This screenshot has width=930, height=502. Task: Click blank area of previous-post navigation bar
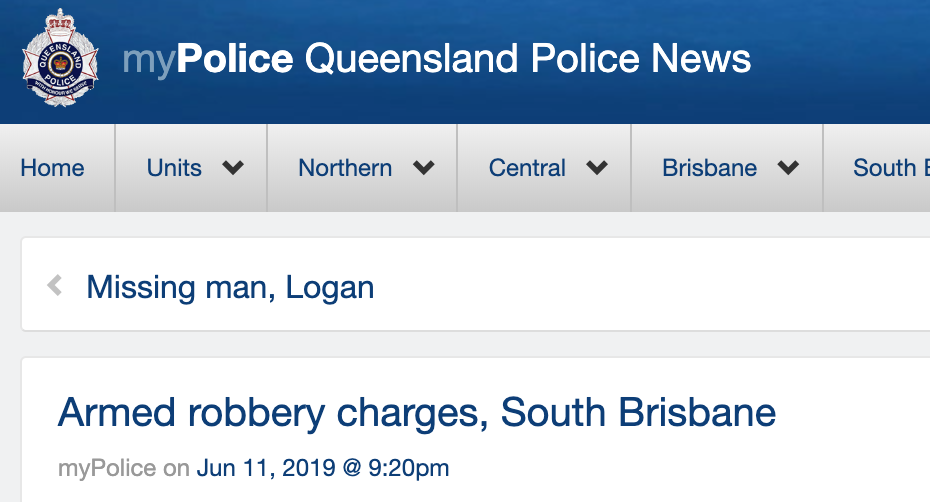tap(650, 288)
